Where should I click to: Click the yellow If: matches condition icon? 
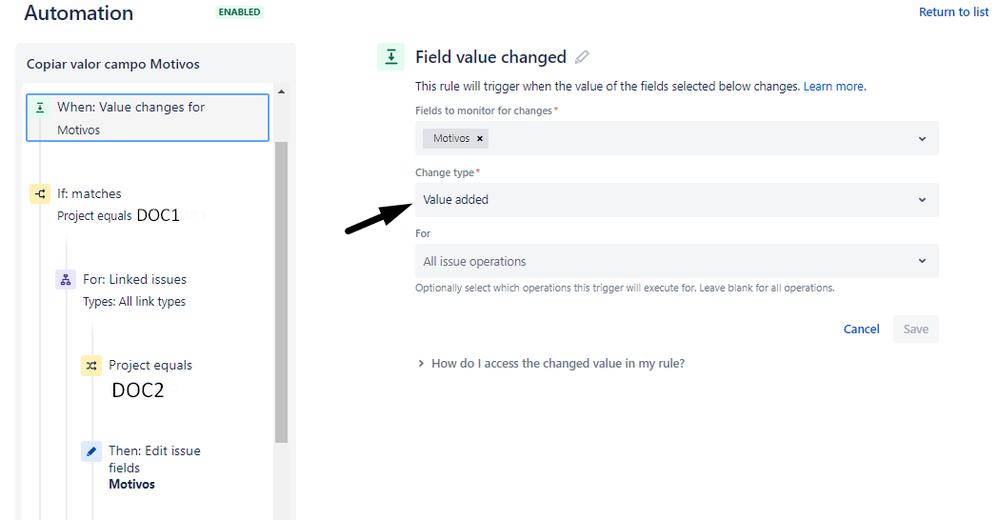(40, 193)
